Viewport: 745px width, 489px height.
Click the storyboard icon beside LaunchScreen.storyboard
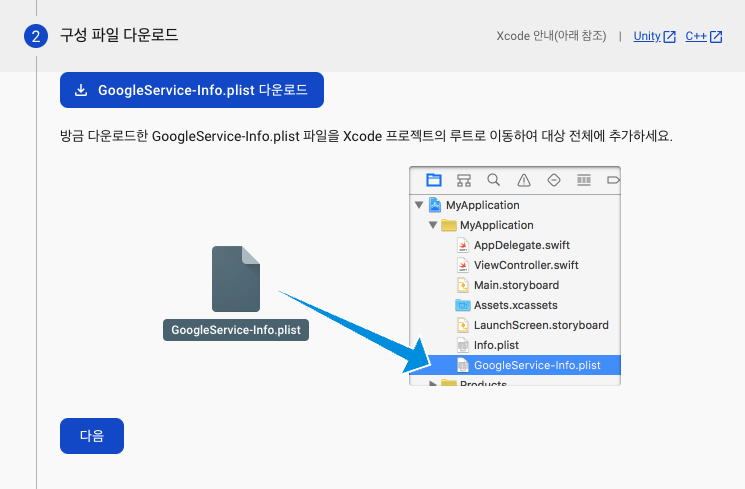pyautogui.click(x=462, y=325)
